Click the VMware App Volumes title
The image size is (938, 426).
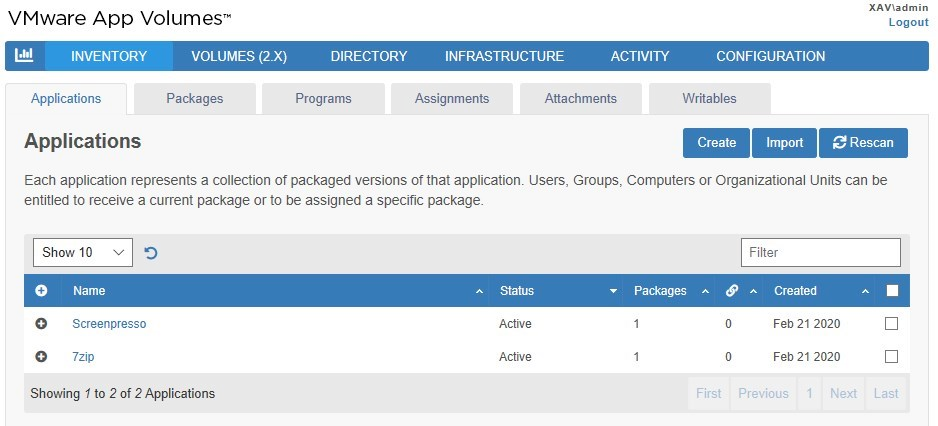119,19
